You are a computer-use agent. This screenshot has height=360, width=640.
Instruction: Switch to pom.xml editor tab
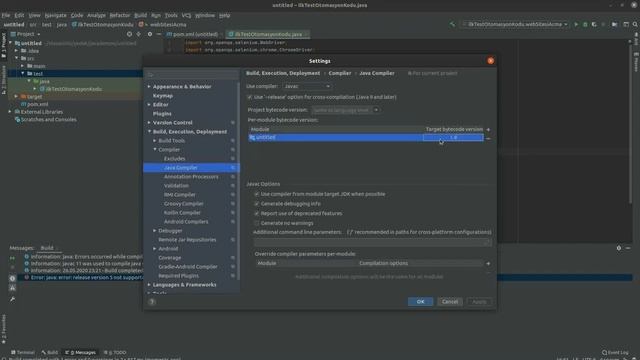[194, 34]
